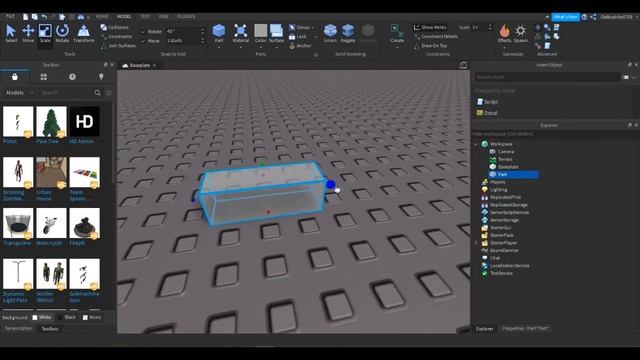Open Toolbox Recent clock tab

tap(72, 77)
